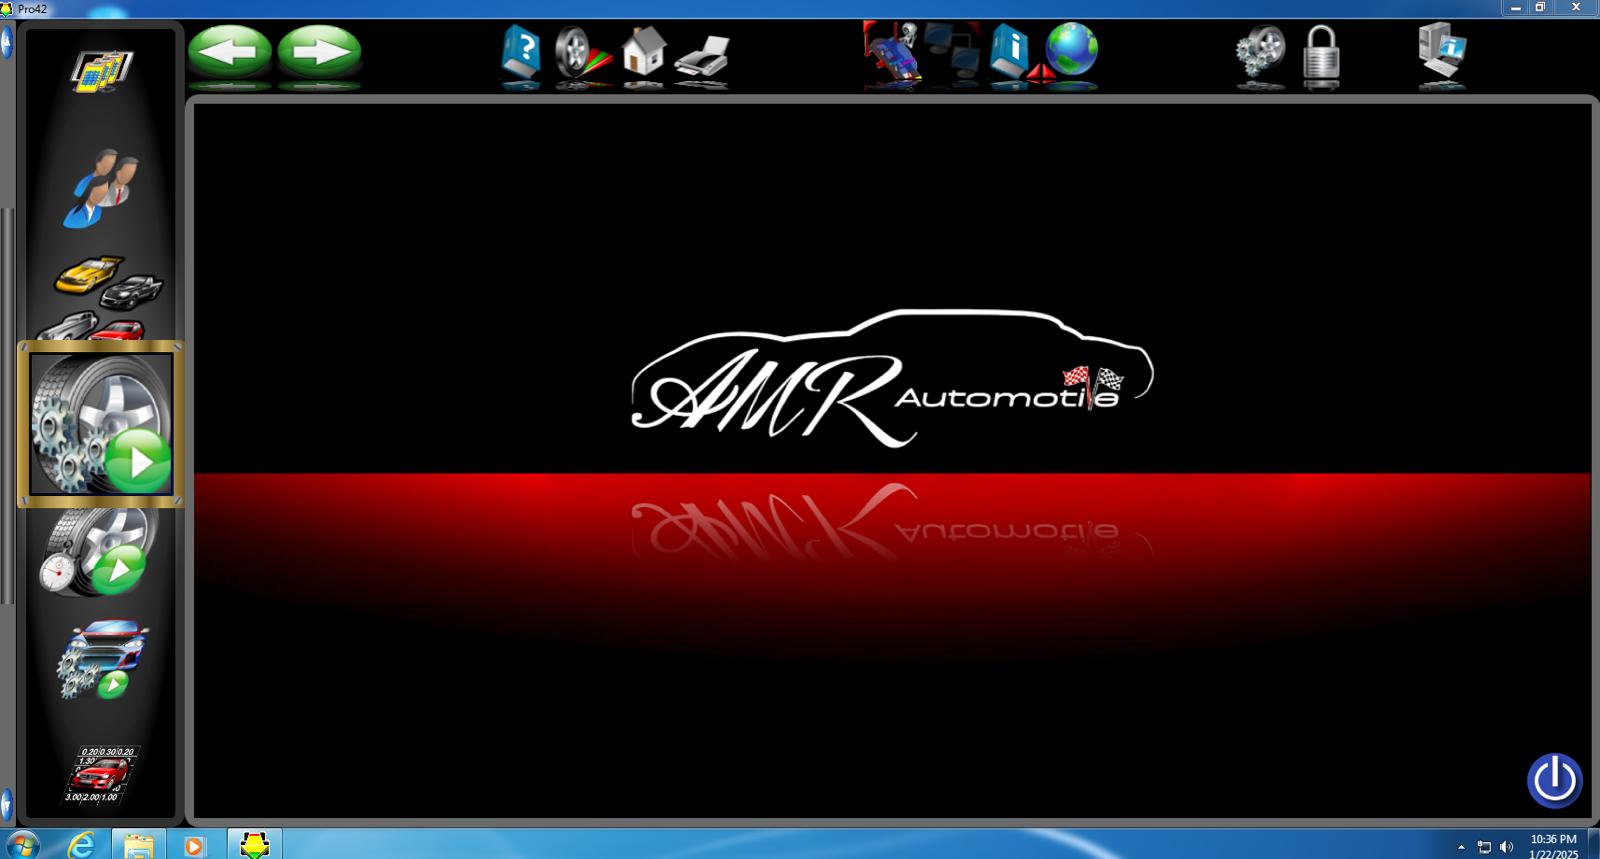Launch Internet Explorer from the taskbar
Viewport: 1600px width, 859px height.
click(x=81, y=844)
